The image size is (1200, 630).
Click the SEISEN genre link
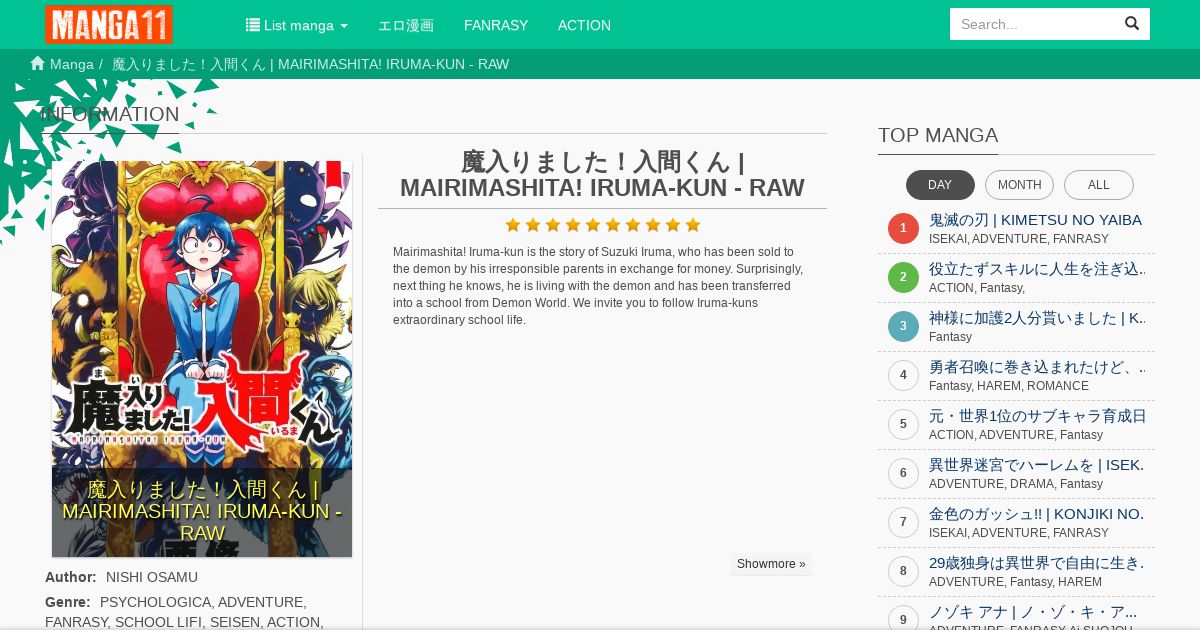[x=235, y=622]
